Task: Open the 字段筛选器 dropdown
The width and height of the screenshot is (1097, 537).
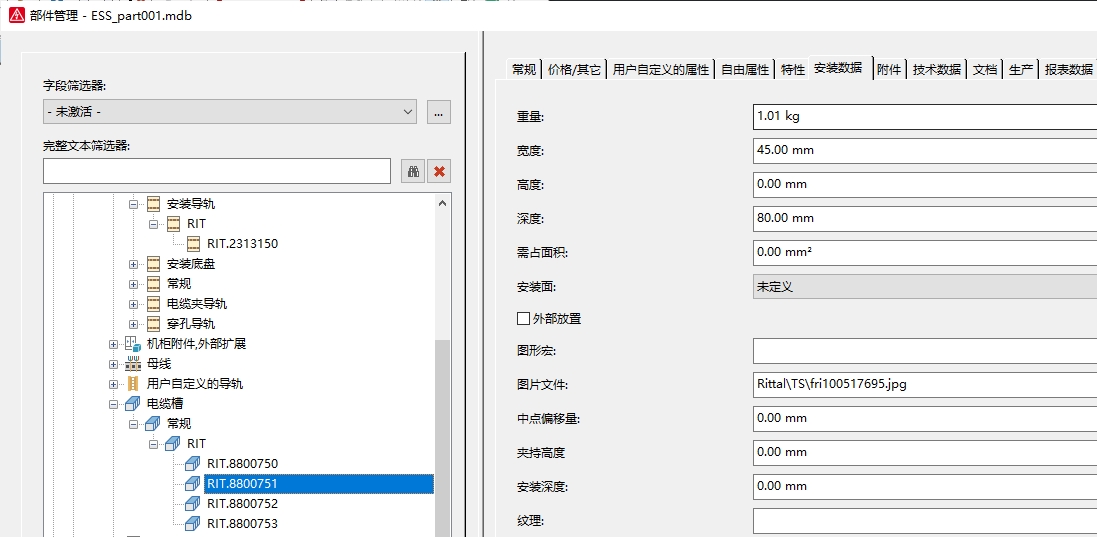Action: click(407, 112)
